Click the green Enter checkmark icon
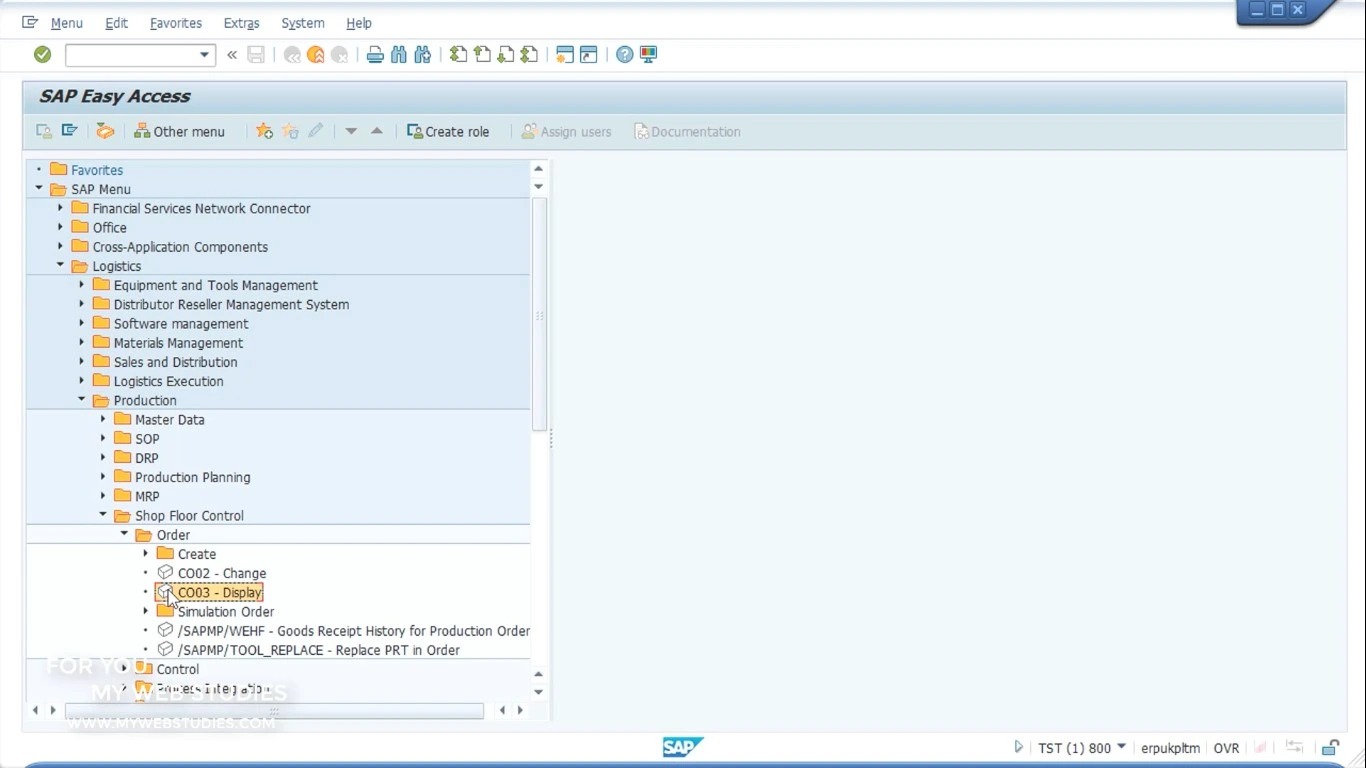Screen dimensions: 1366x768 coord(42,55)
